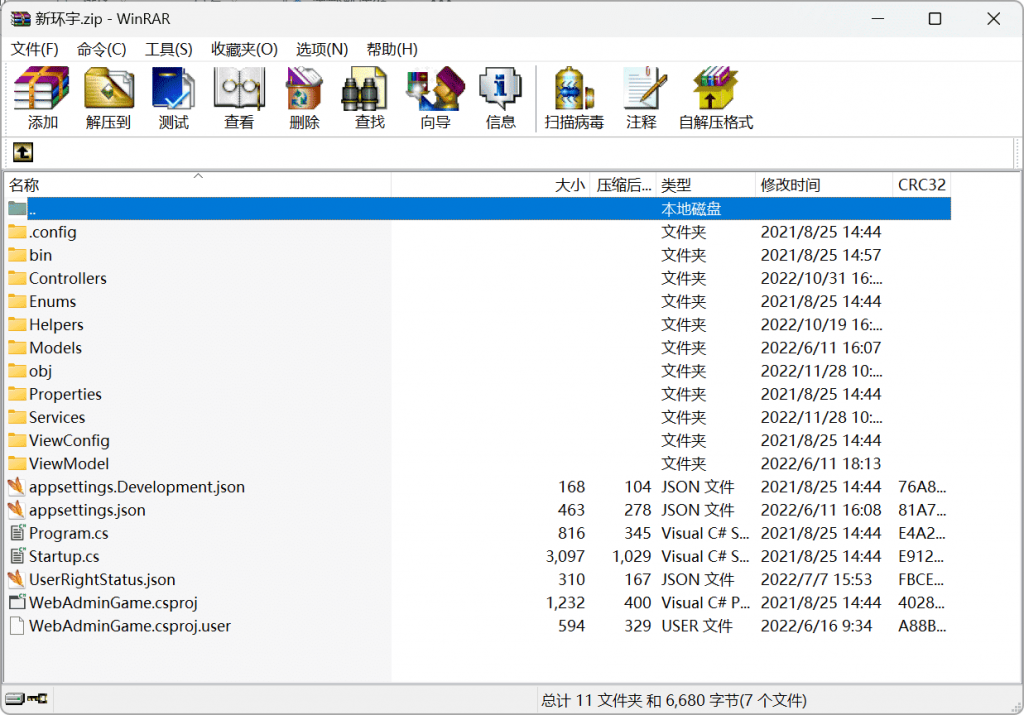The image size is (1024, 715).
Task: Open the Tools (工具) menu
Action: point(168,49)
